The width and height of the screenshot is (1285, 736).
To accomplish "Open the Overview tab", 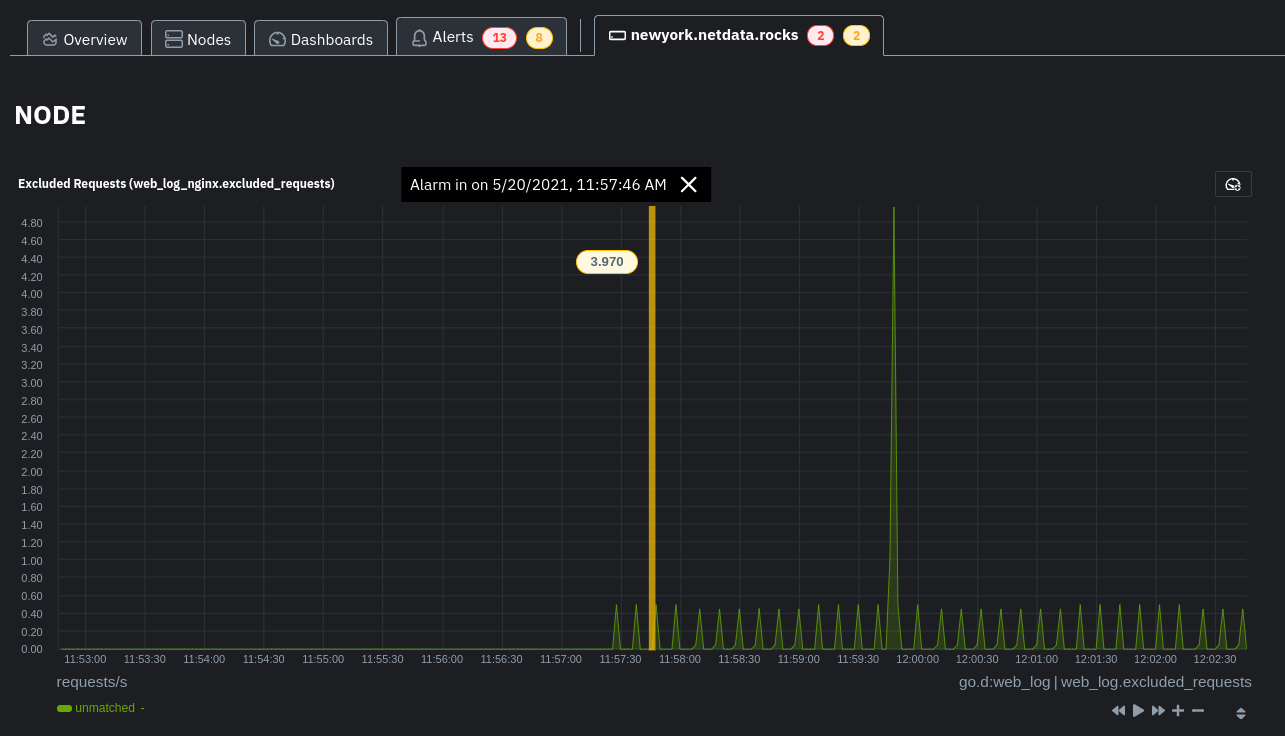I will pos(84,39).
